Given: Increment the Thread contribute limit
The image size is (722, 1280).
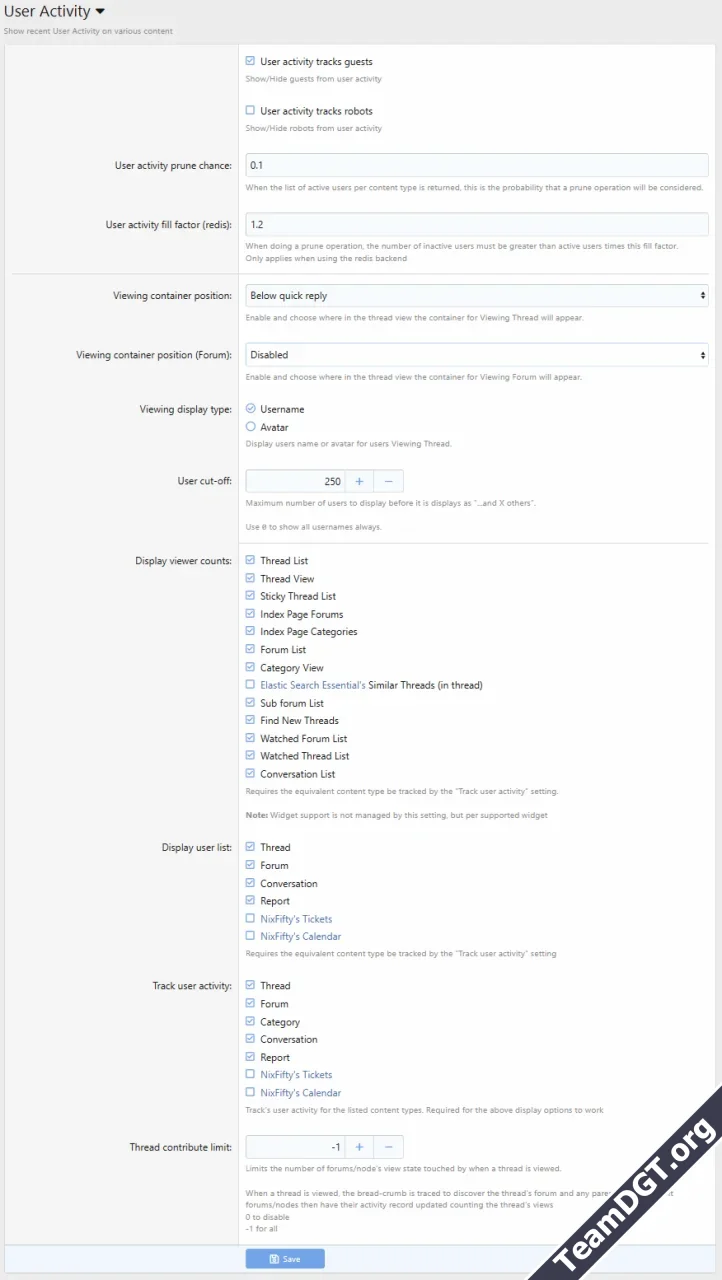Looking at the screenshot, I should tap(360, 1146).
